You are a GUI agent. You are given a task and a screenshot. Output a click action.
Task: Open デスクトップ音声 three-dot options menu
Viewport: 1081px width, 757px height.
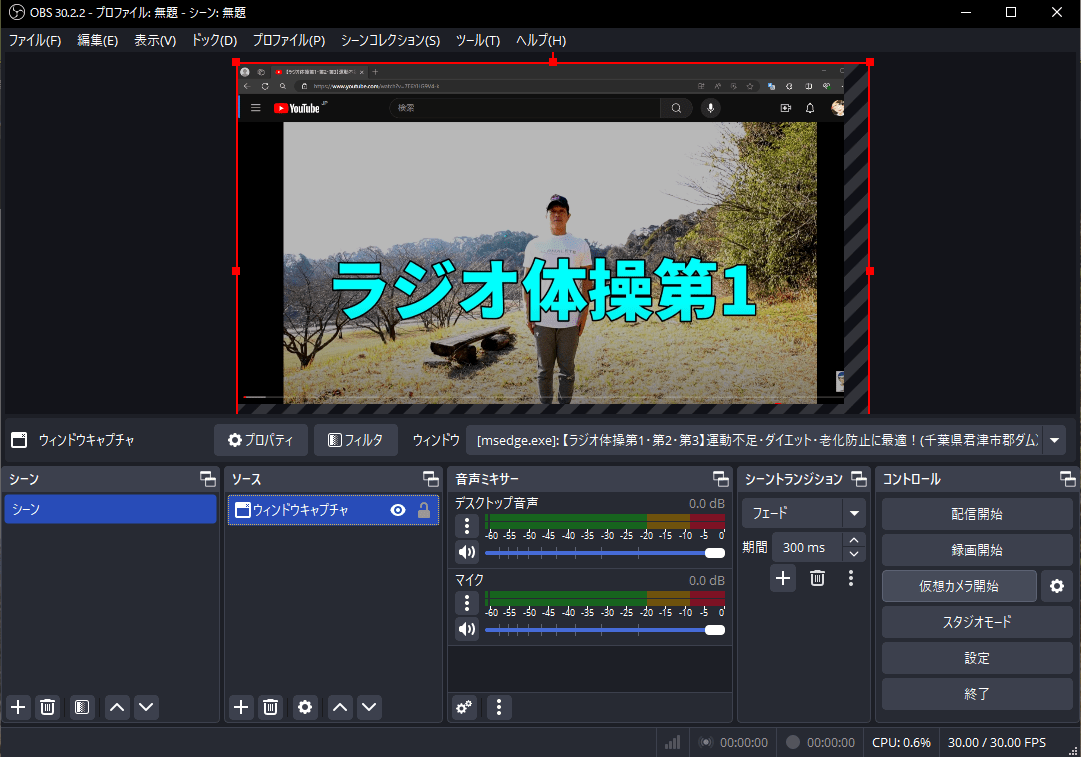click(x=467, y=526)
